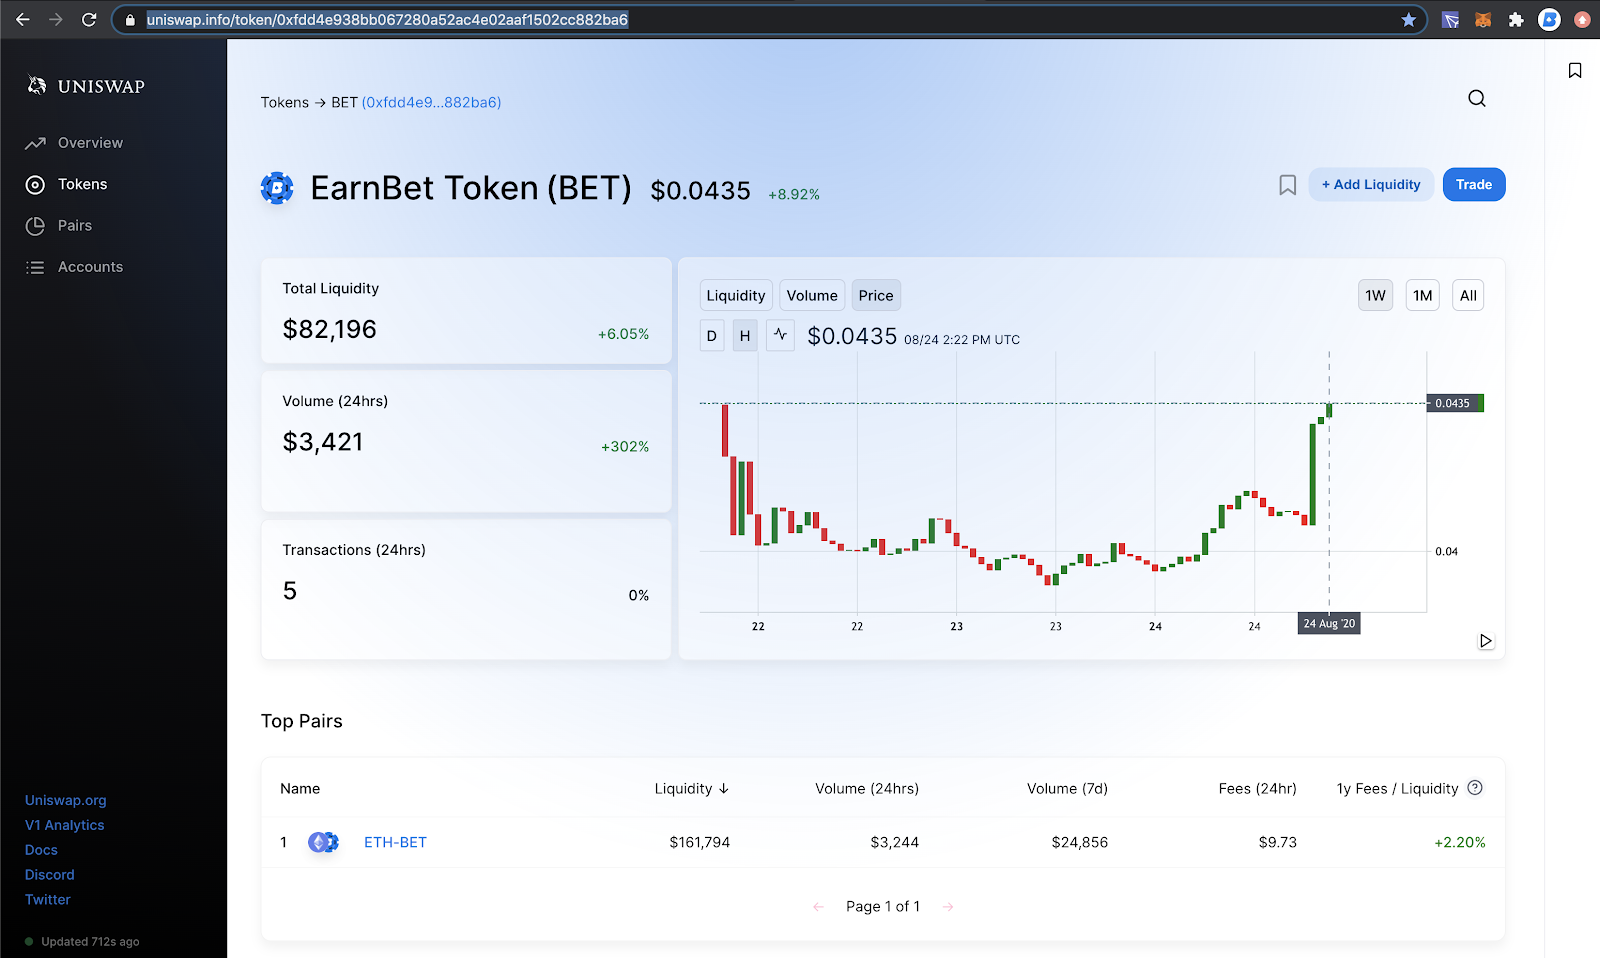Click the browser forward arrow
Screen dimensions: 1600x958
pyautogui.click(x=56, y=19)
